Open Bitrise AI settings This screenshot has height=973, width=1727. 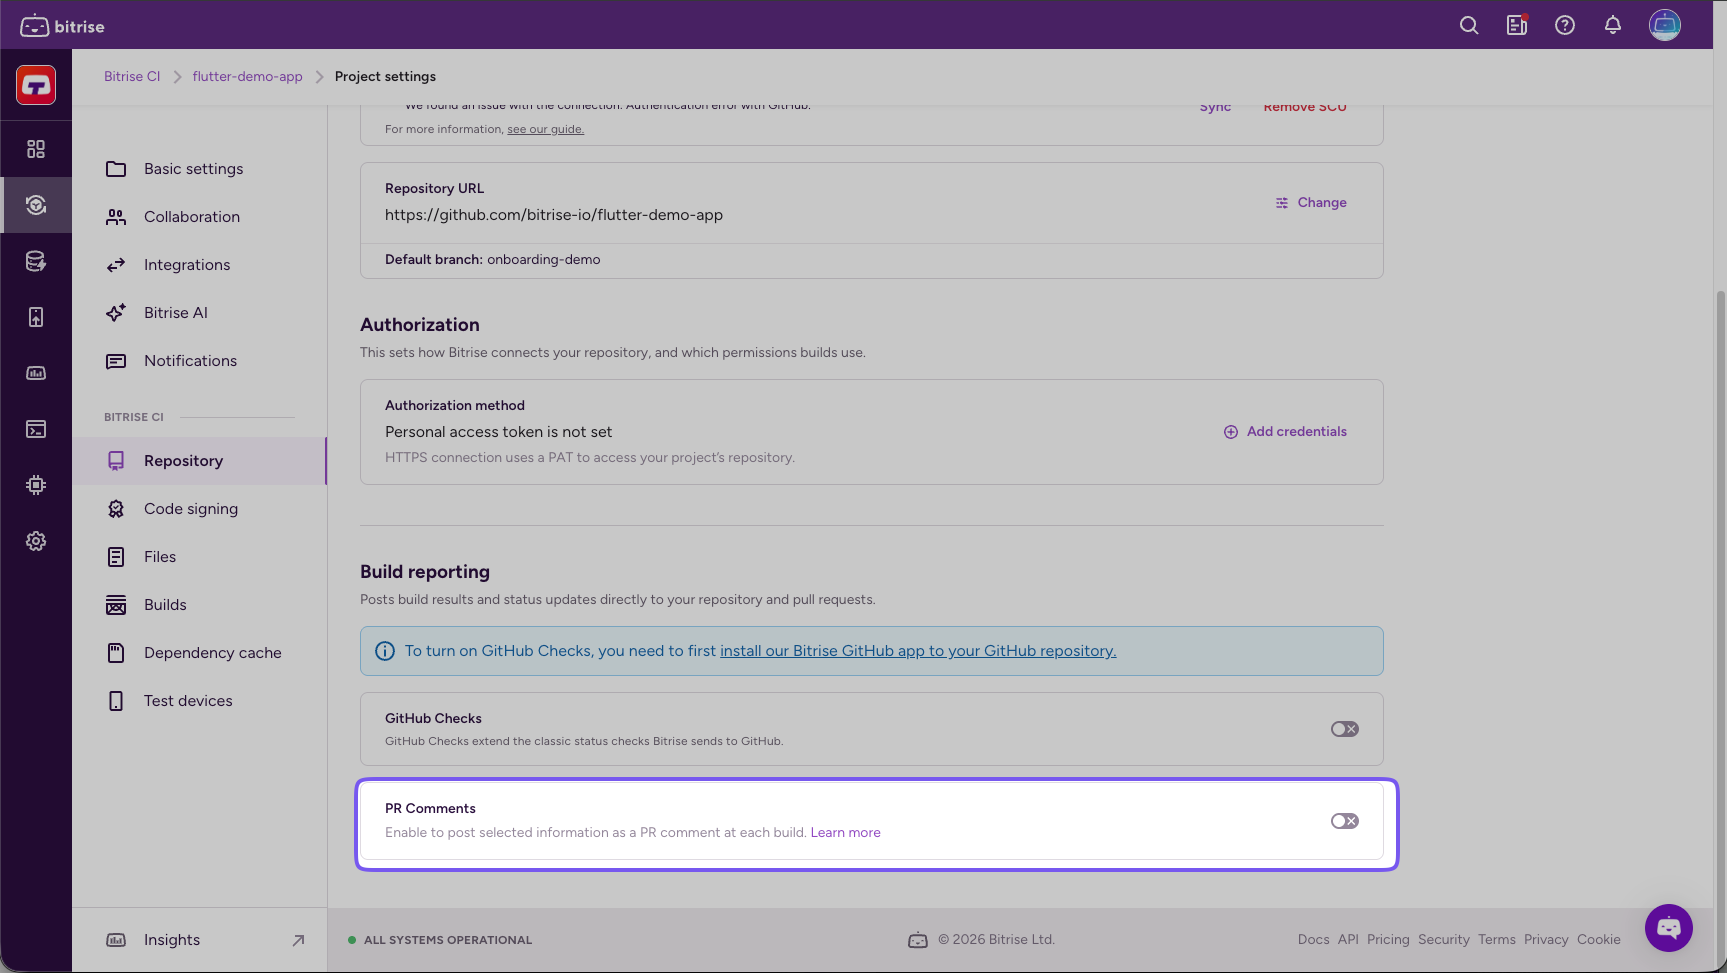[x=200, y=313]
